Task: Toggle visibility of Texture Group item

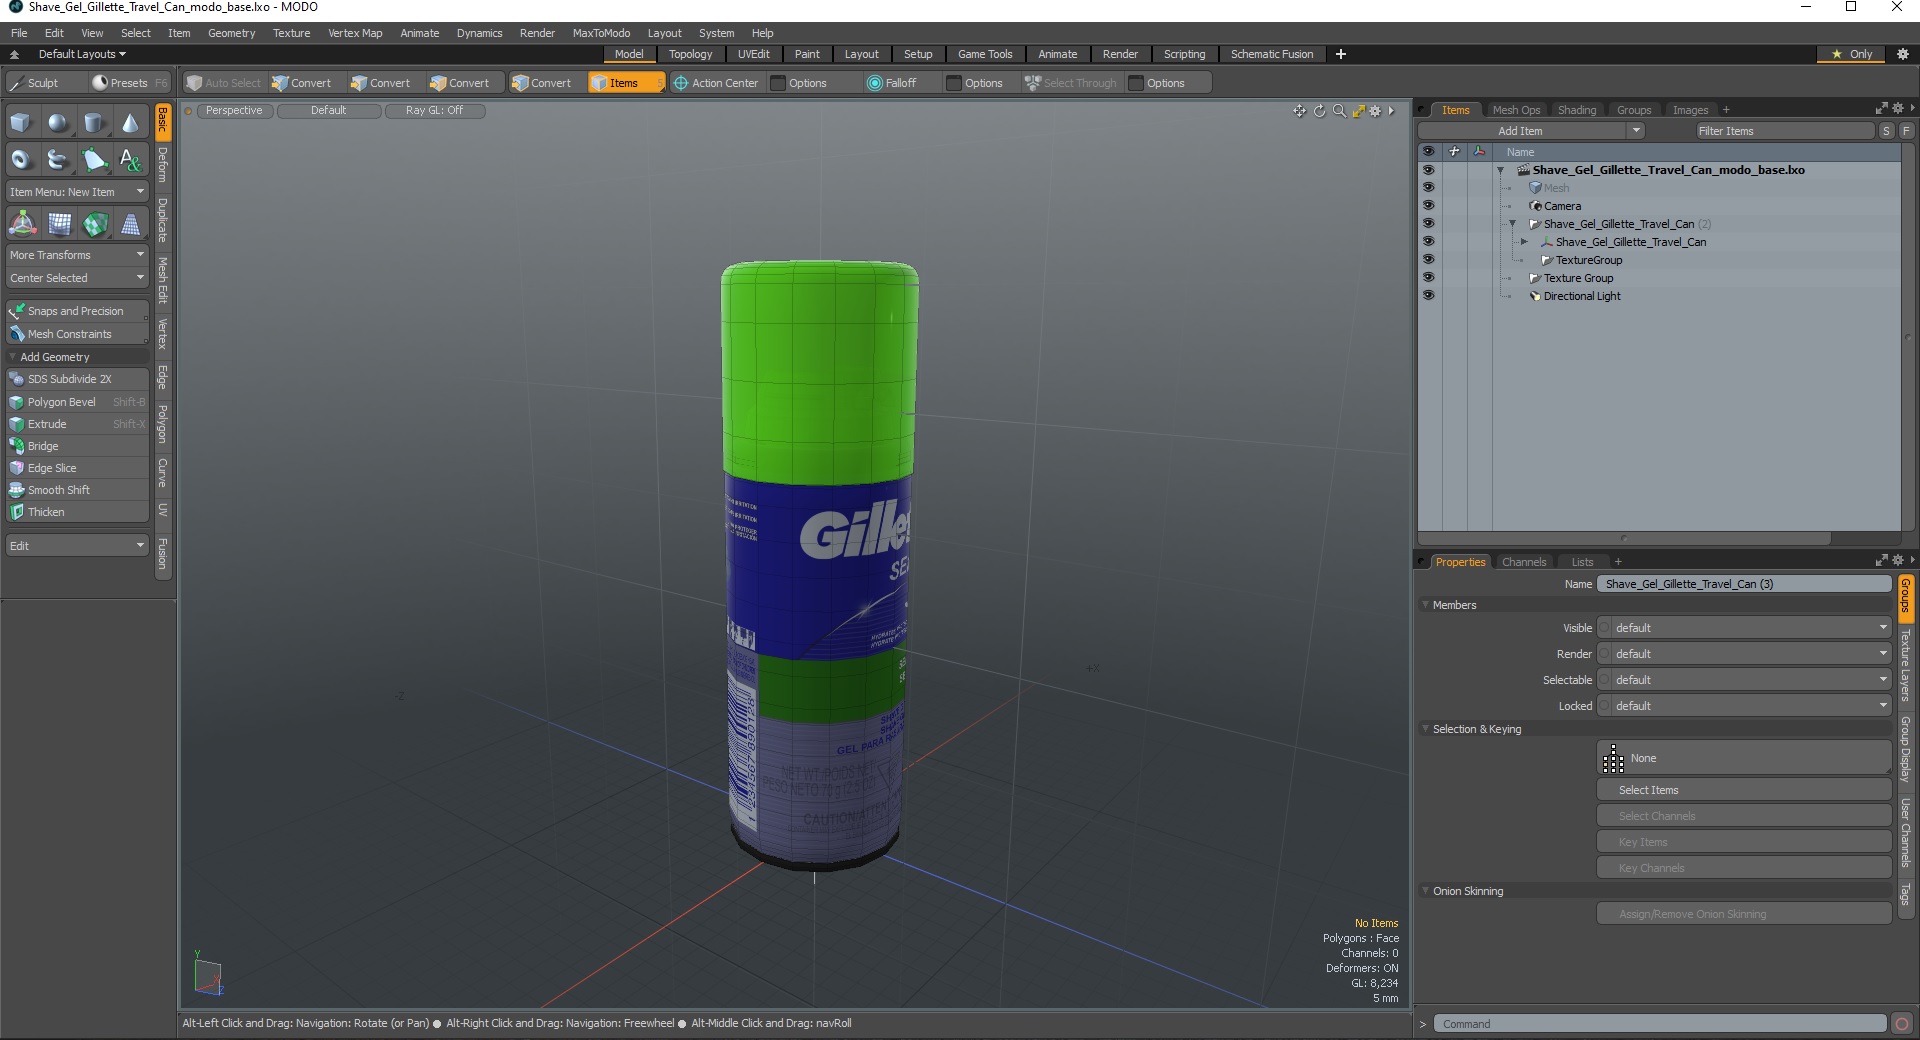Action: point(1428,278)
